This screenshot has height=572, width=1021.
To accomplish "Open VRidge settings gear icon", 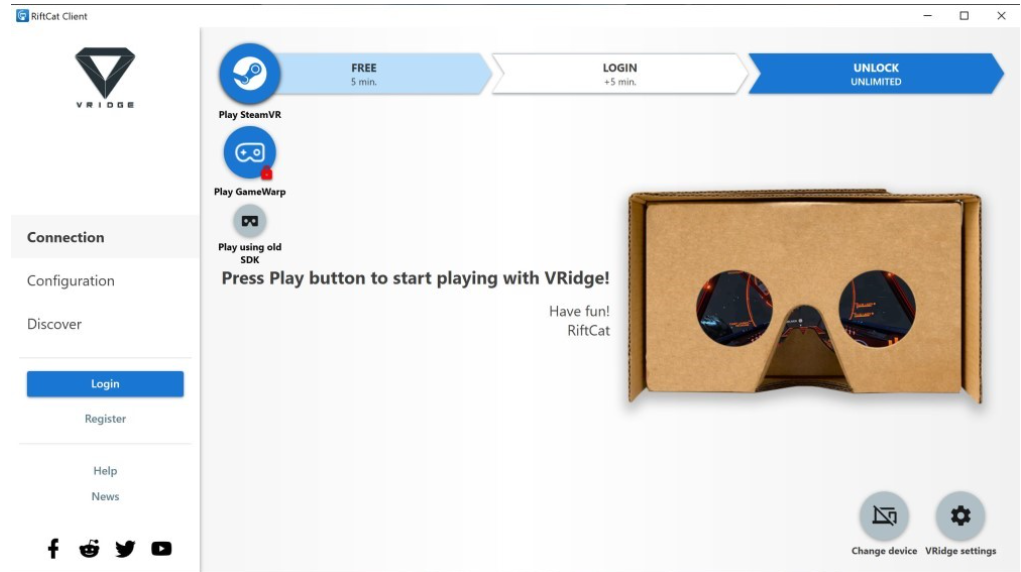I will click(960, 516).
